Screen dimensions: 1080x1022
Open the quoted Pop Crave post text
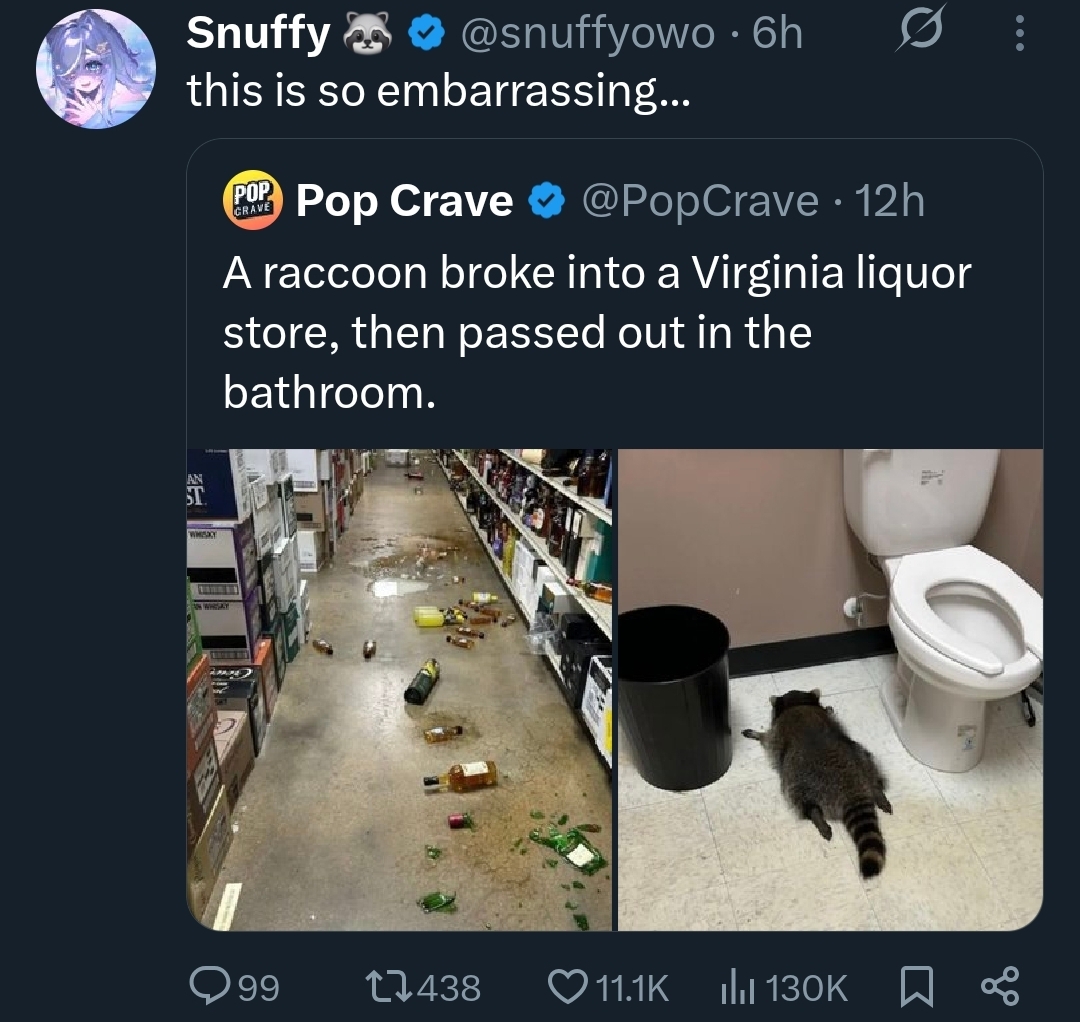click(x=596, y=332)
